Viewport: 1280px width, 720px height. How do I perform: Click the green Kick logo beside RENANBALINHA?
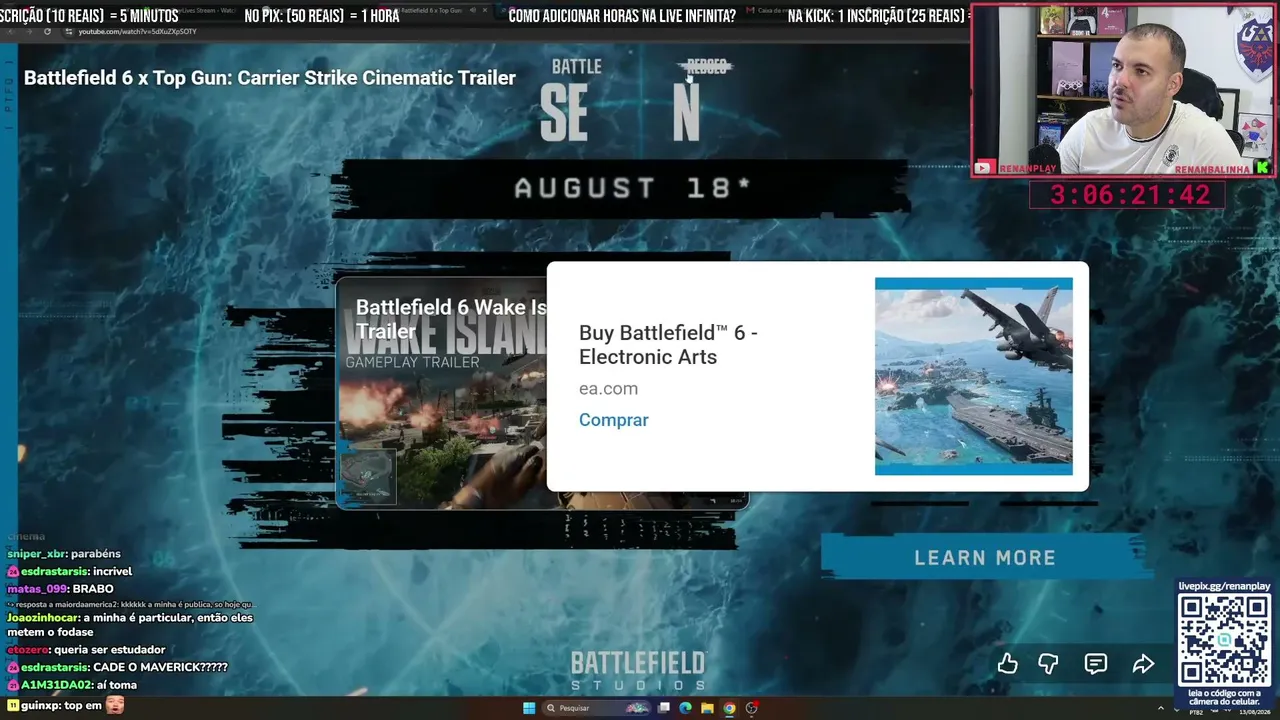click(1262, 167)
